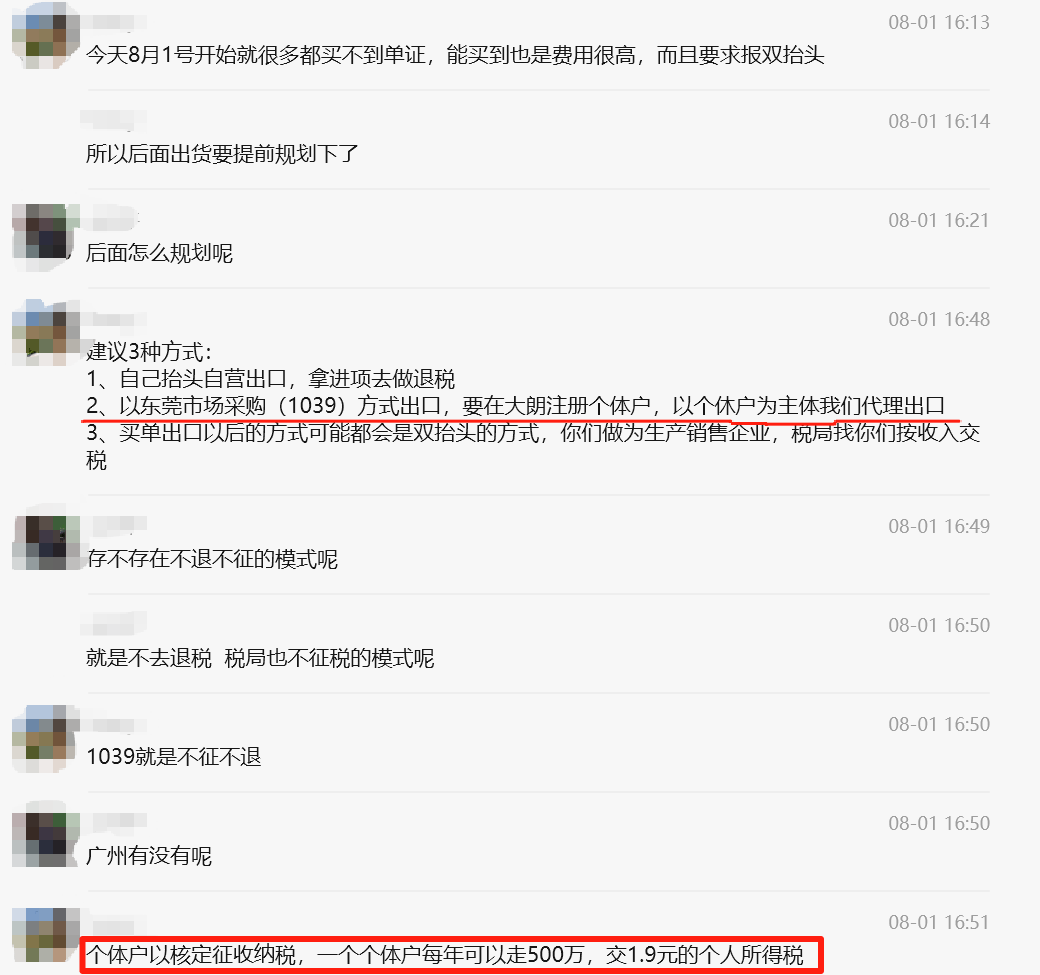Select message 所以后面出货要提前规划下了
This screenshot has width=1040, height=975.
222,154
